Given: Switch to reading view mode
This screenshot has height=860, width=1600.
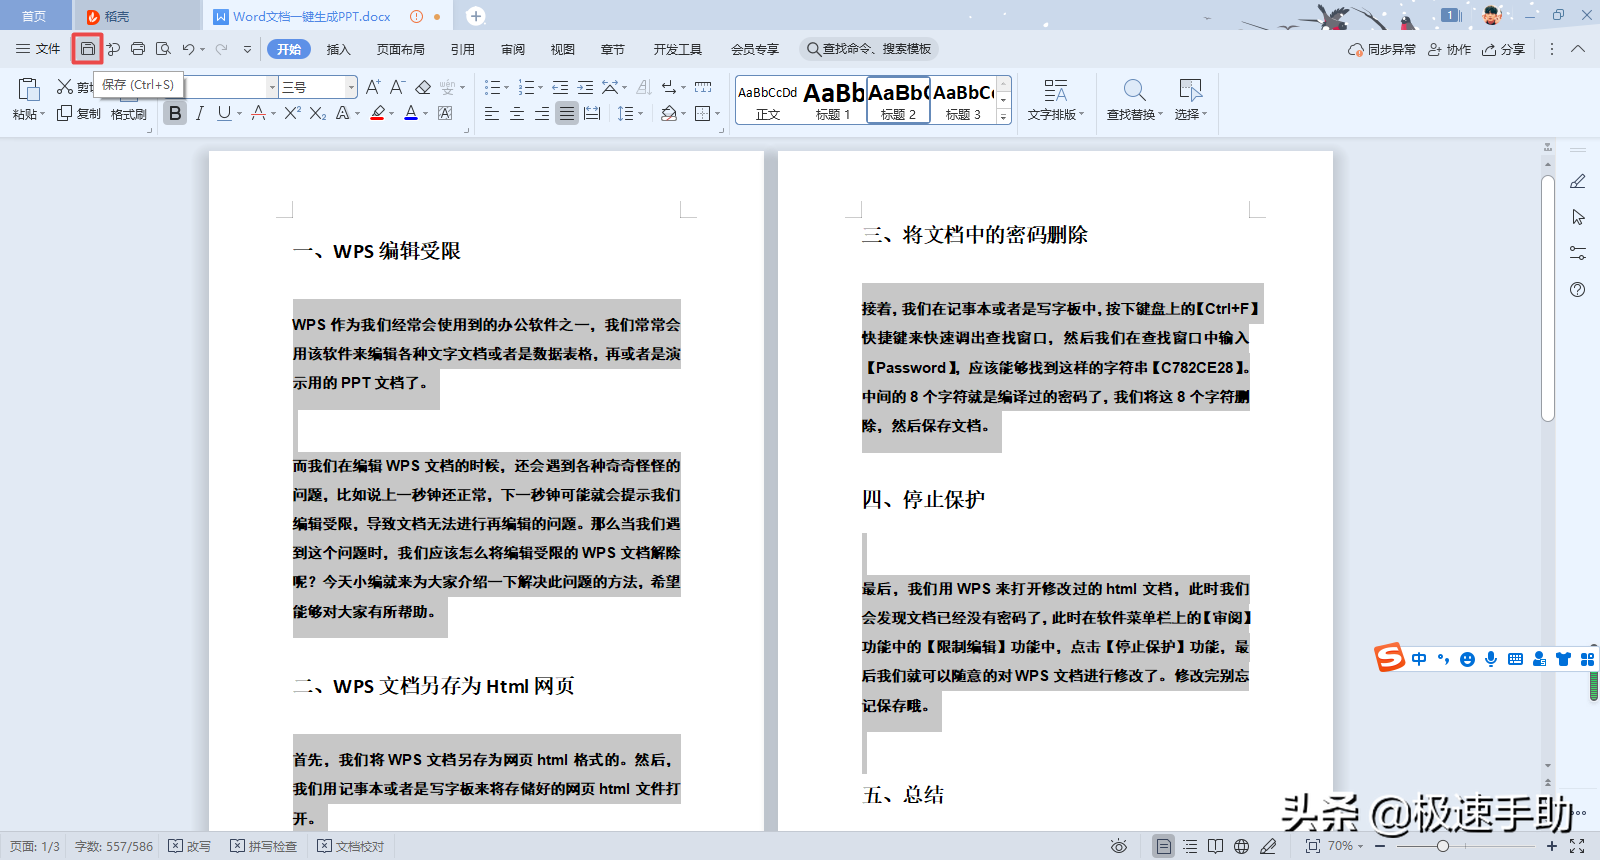Looking at the screenshot, I should [x=1215, y=846].
